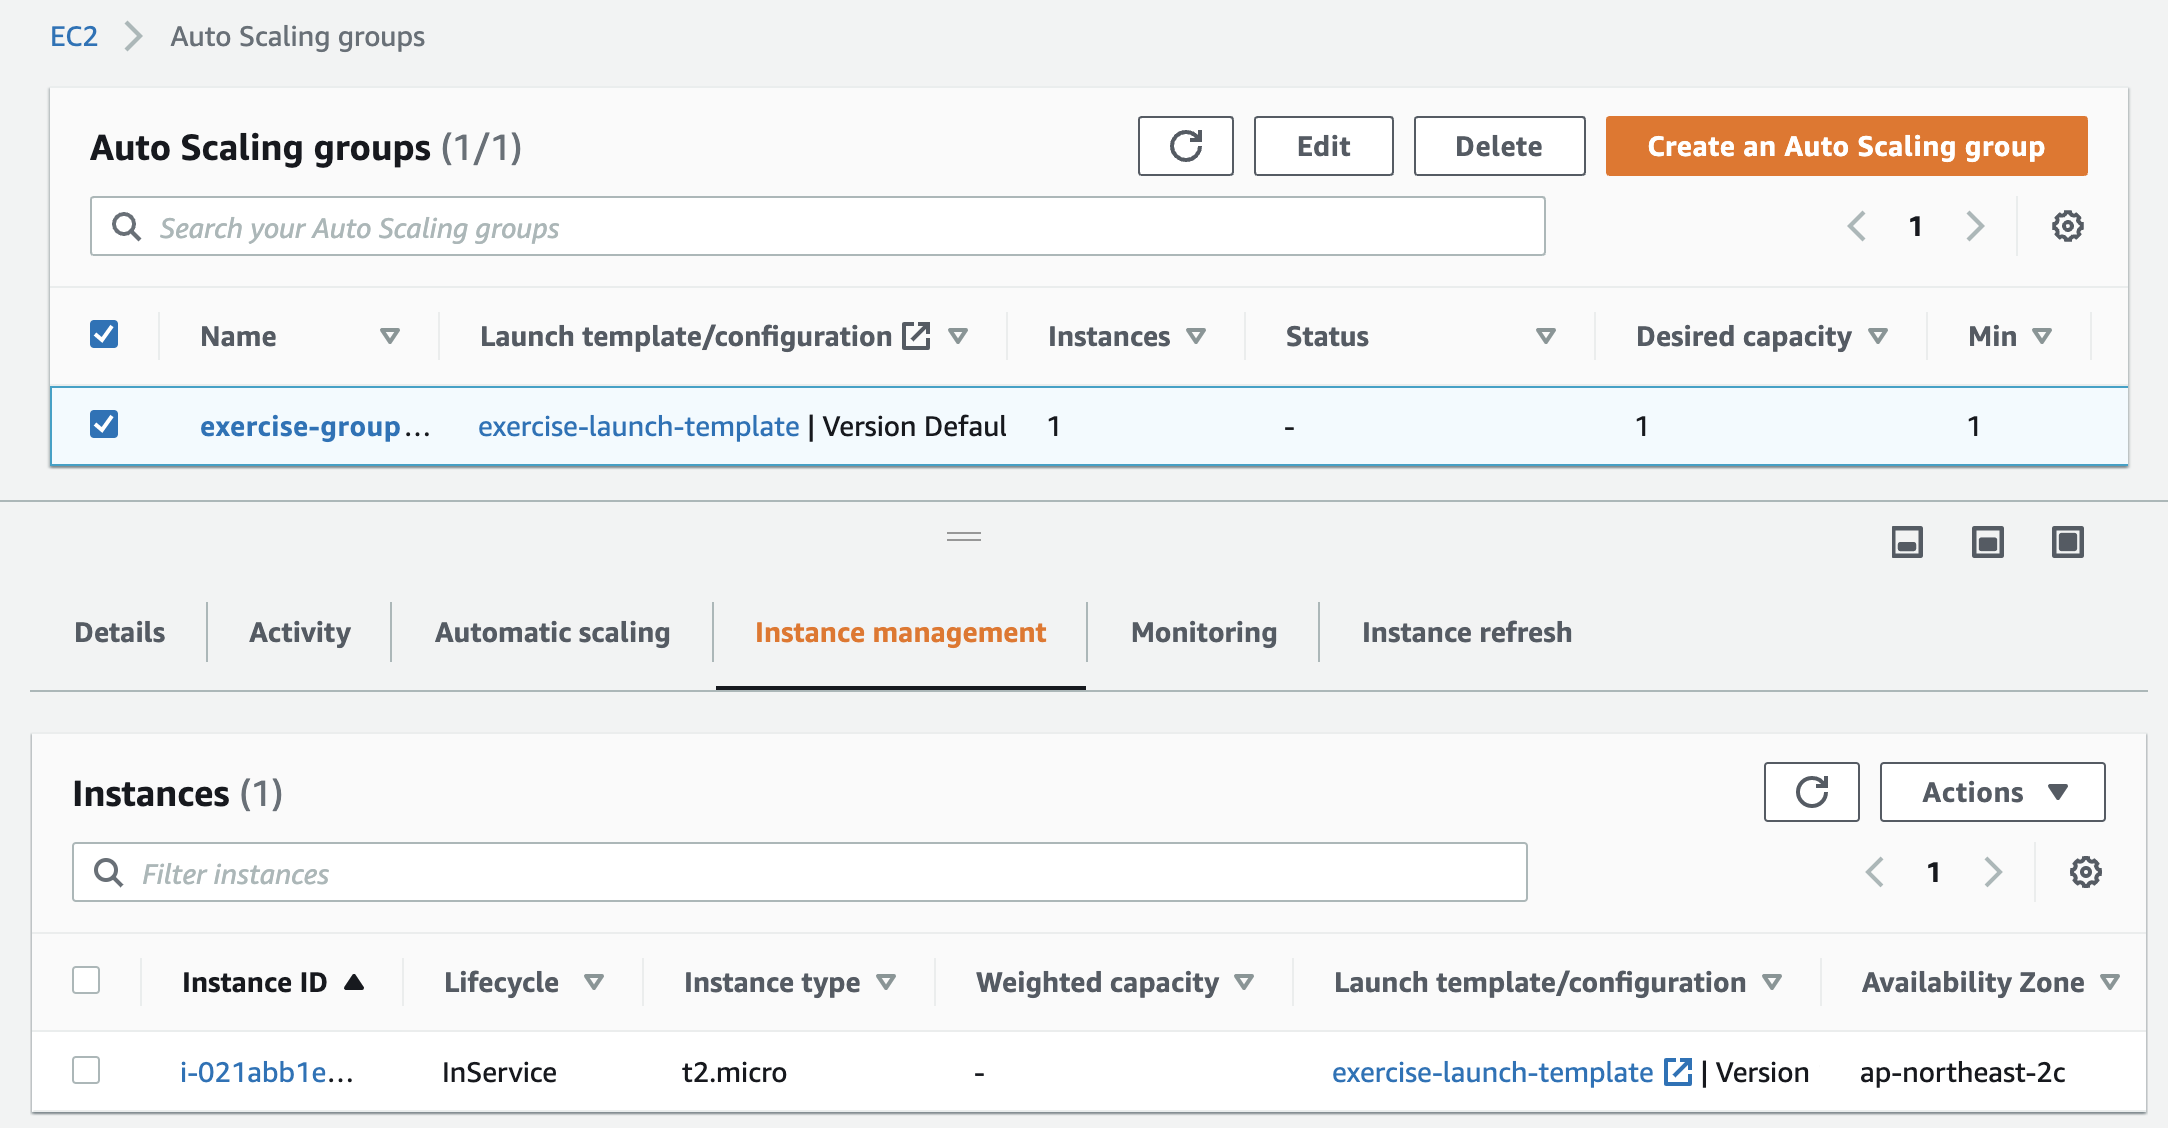Toggle select-all checkbox for Auto Scaling groups
Viewport: 2168px width, 1128px height.
pos(104,334)
